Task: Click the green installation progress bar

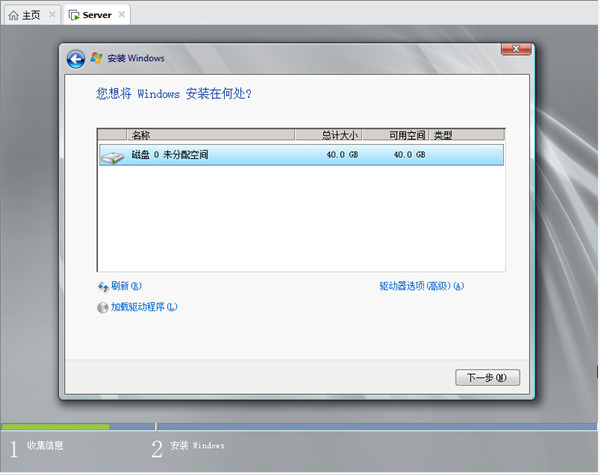Action: click(55, 427)
